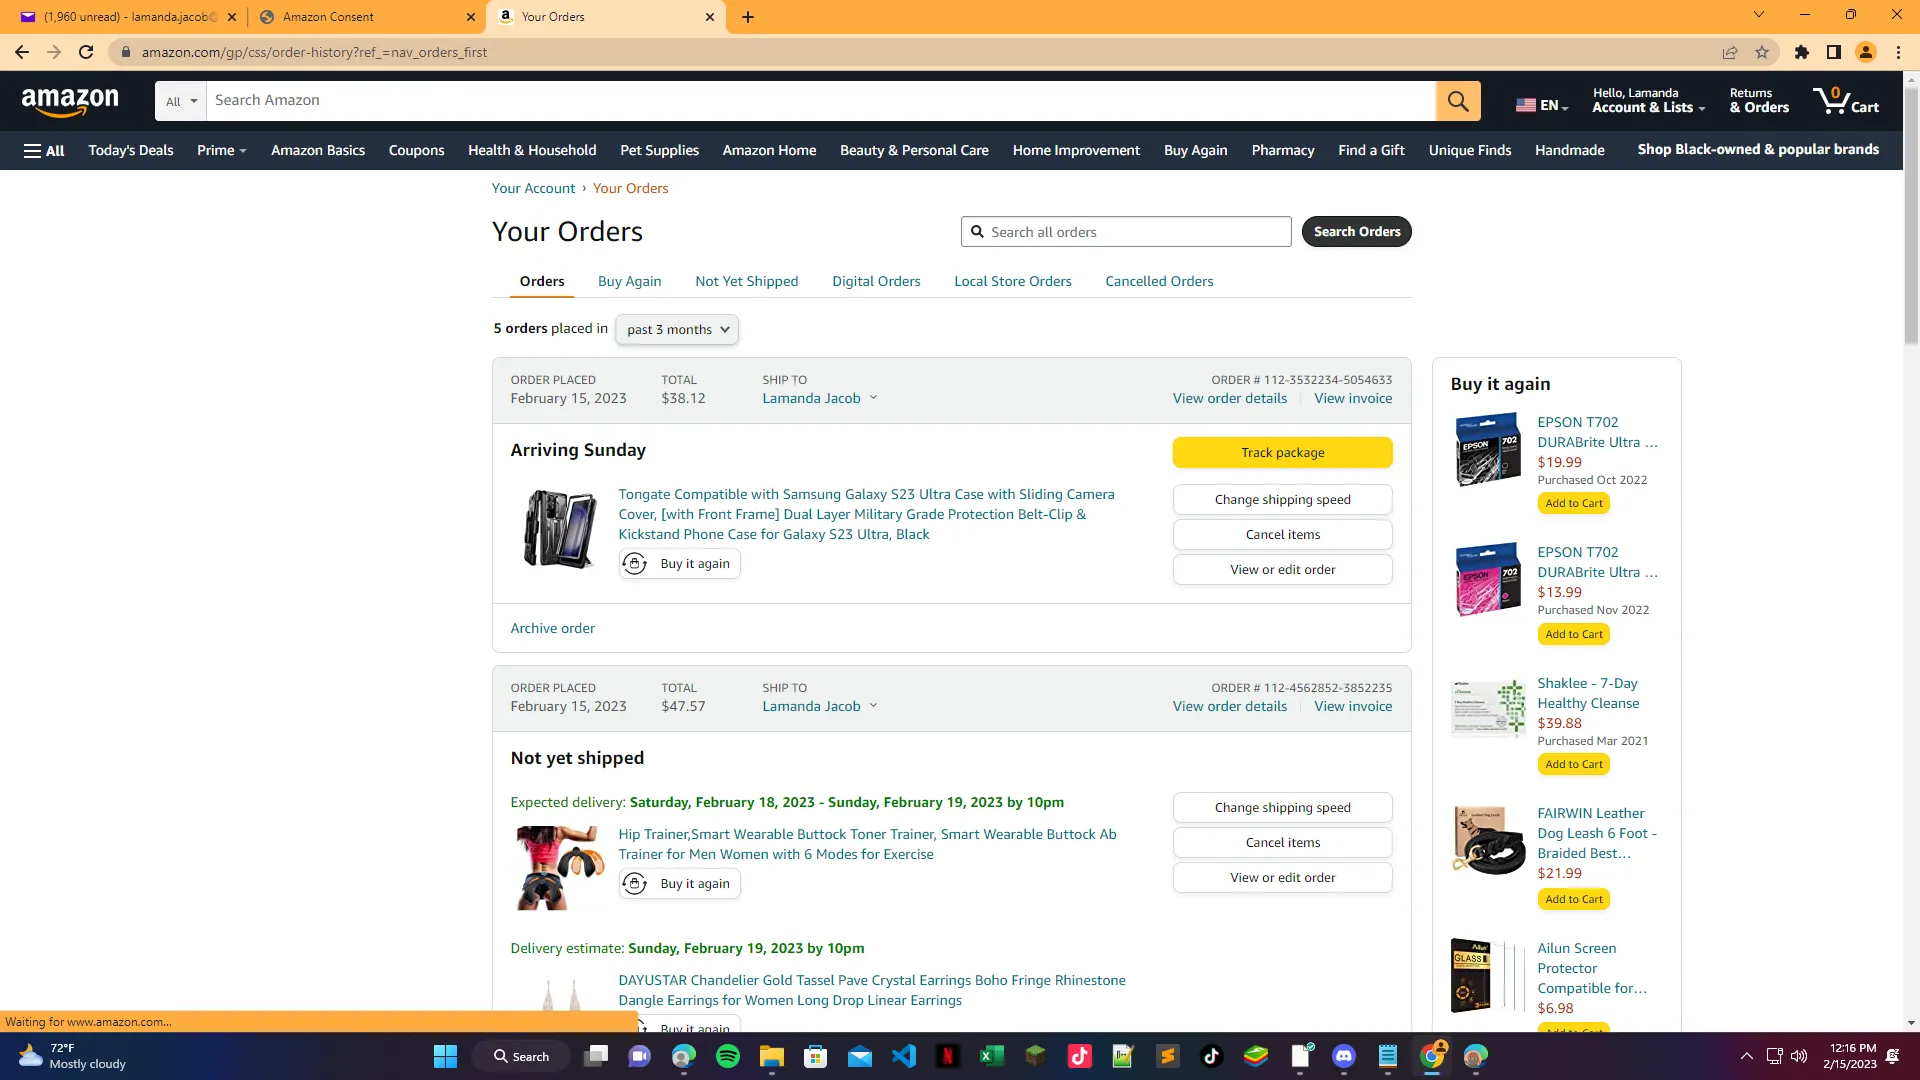Viewport: 1920px width, 1080px height.
Task: Click the Hip Trainer product thumbnail
Action: point(560,868)
